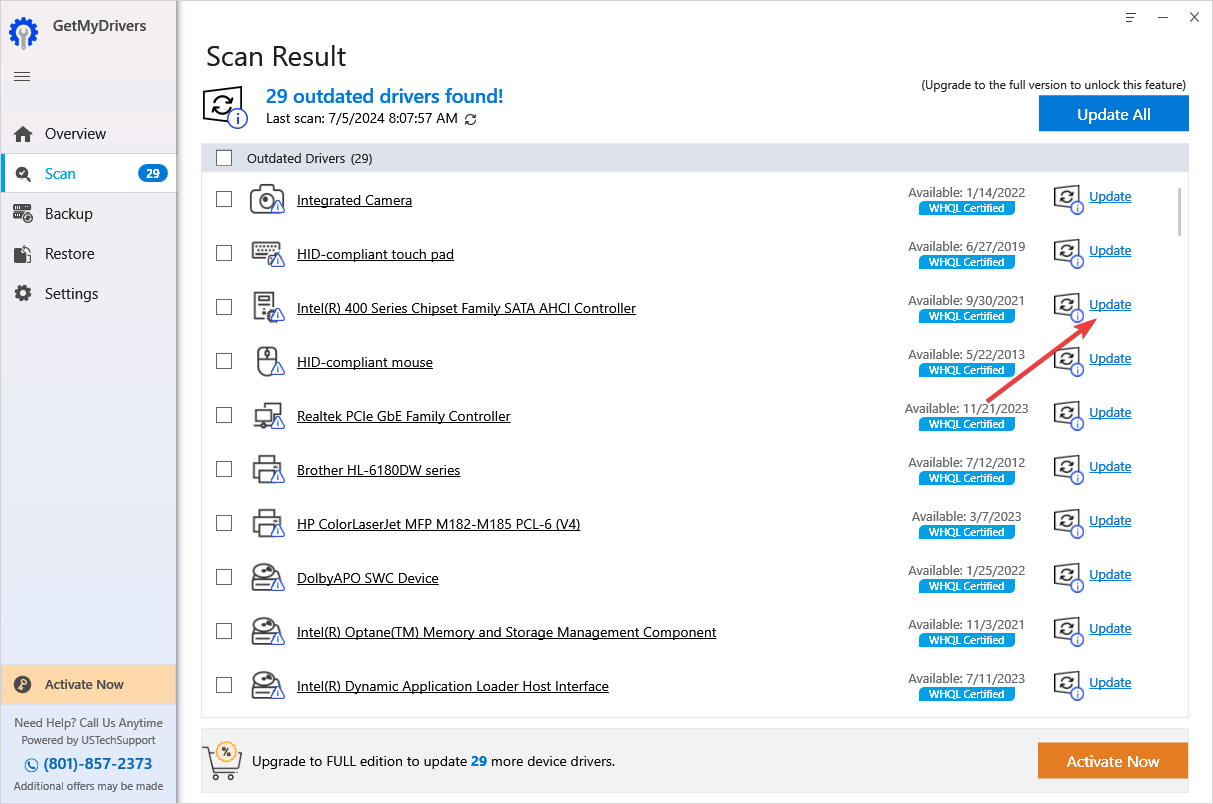
Task: Open the HID-compliant mouse driver link
Action: tap(365, 362)
